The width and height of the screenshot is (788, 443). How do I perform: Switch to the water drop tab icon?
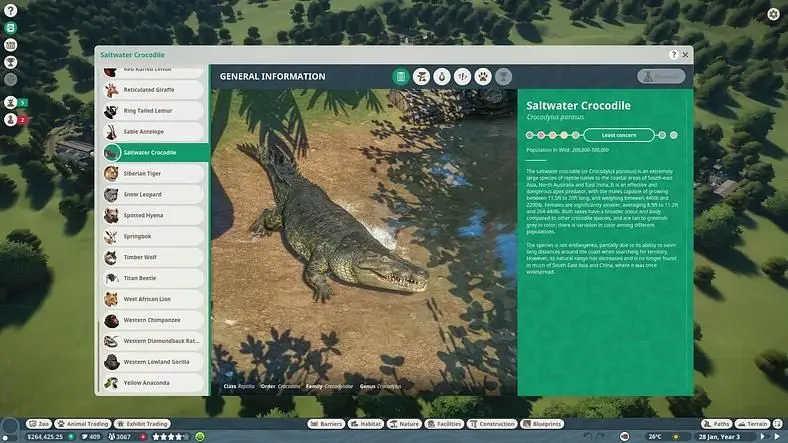442,76
